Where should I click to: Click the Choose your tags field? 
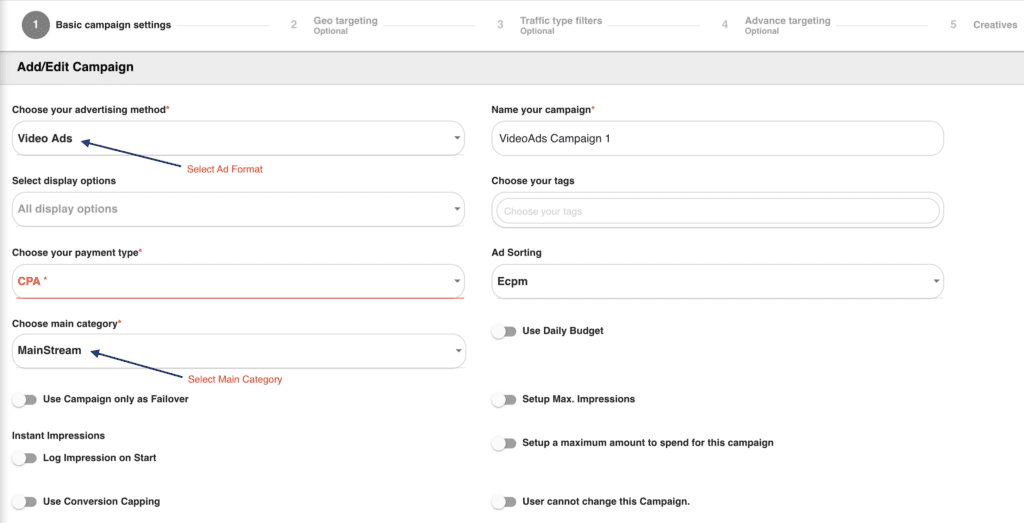[717, 211]
